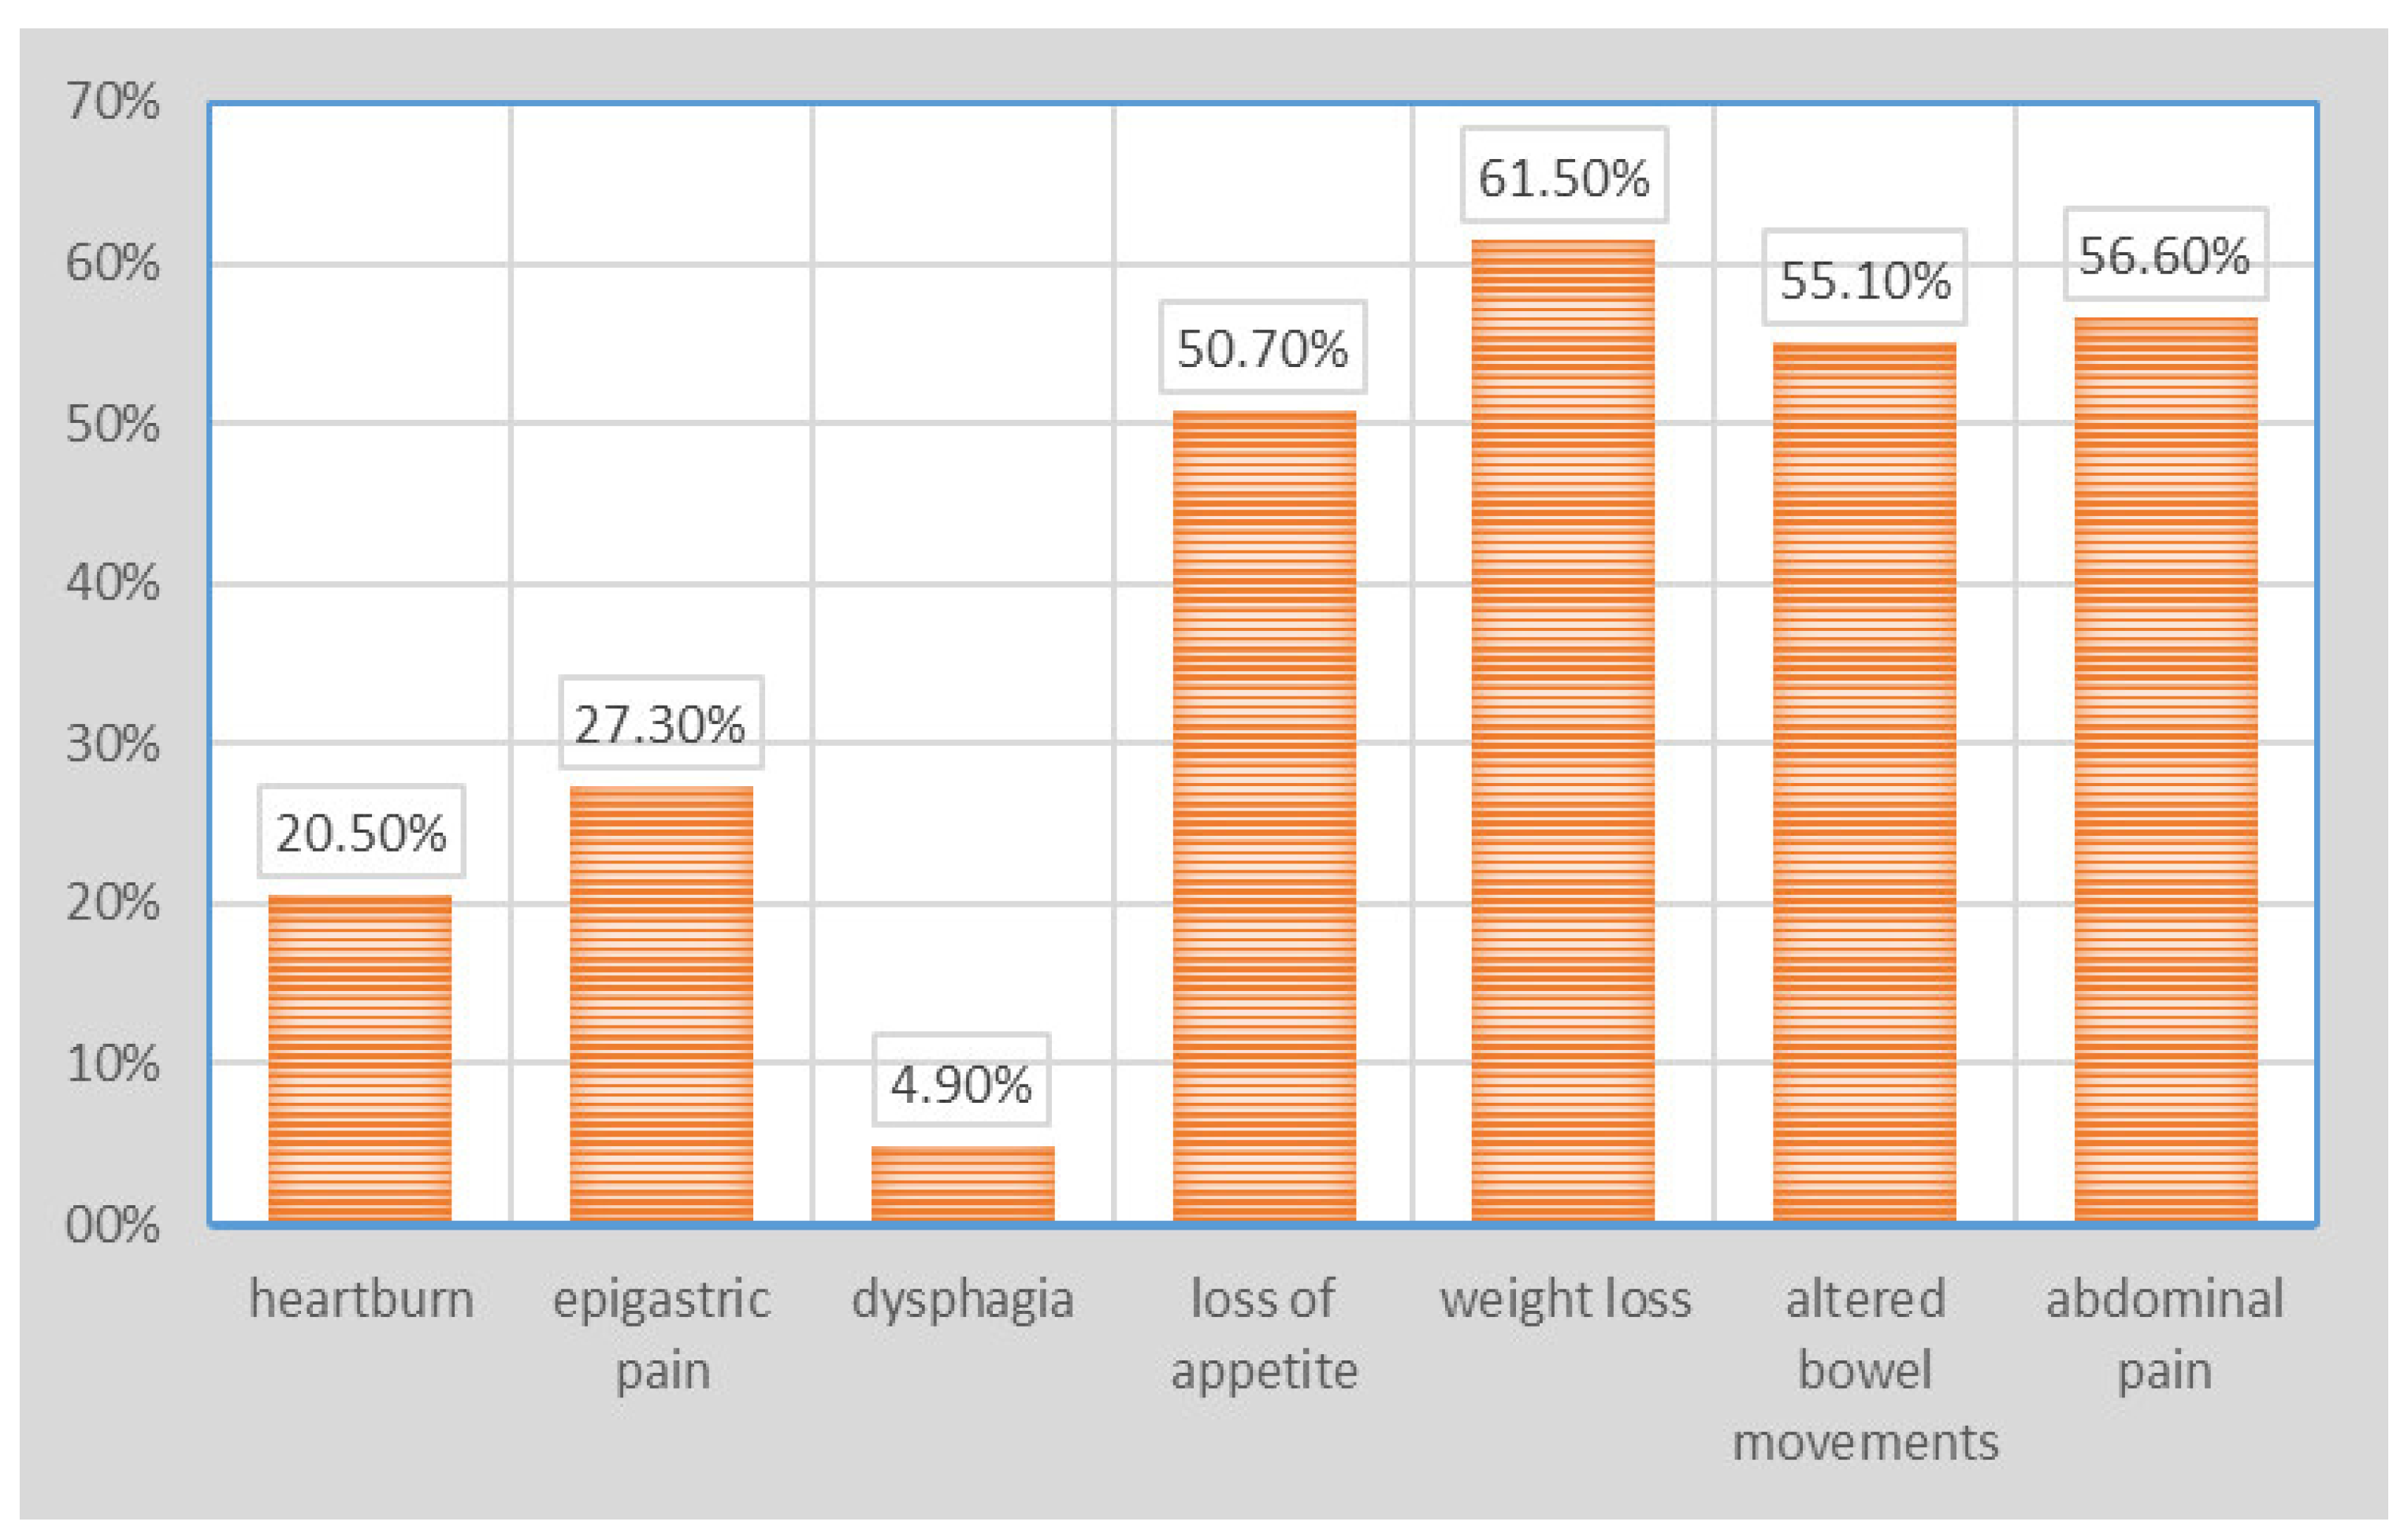Click the weight loss category label
Image resolution: width=2404 pixels, height=1540 pixels.
(x=1565, y=1300)
